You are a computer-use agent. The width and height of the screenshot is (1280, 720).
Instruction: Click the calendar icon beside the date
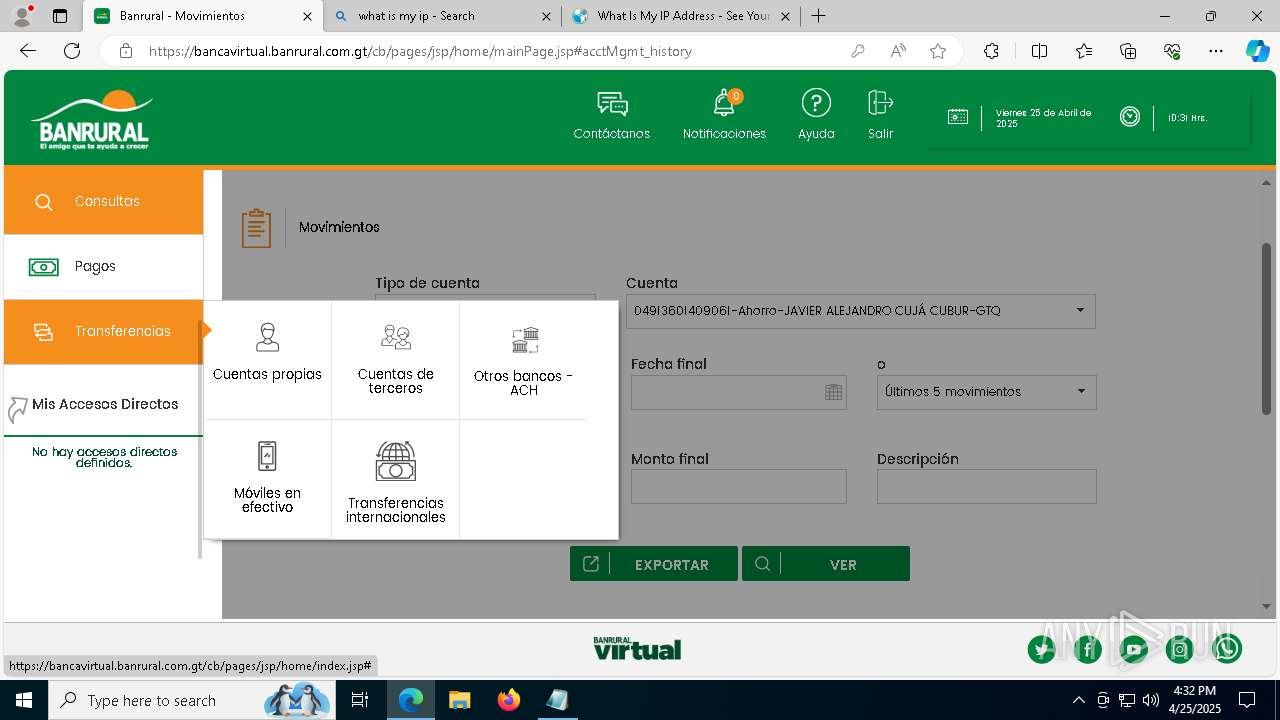click(x=957, y=117)
